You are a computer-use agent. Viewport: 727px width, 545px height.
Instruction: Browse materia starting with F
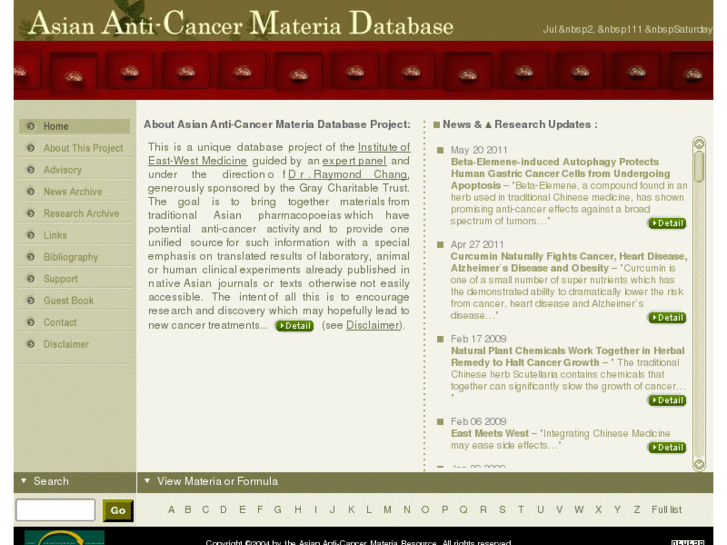click(260, 510)
